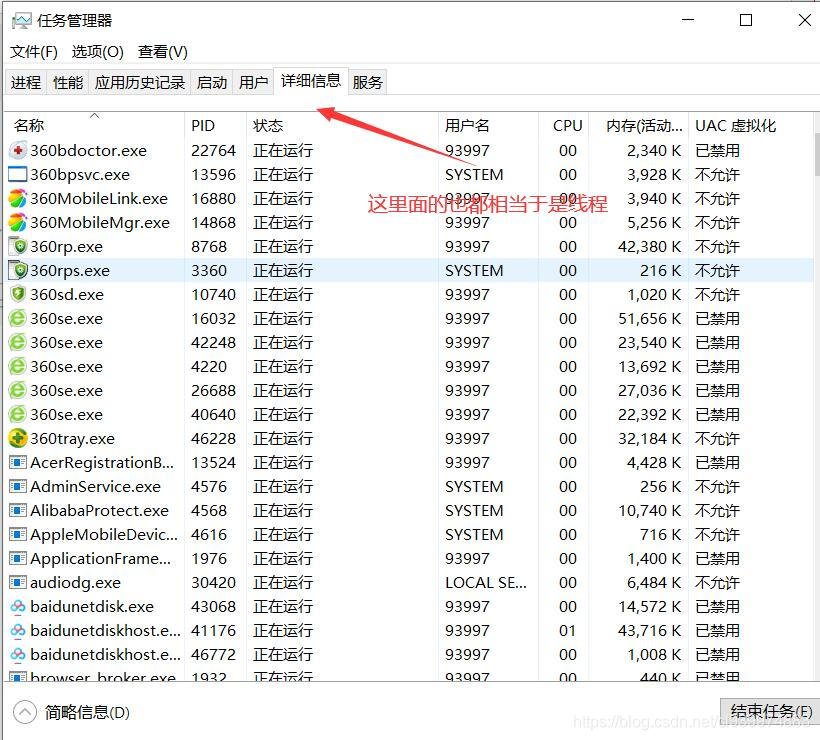This screenshot has height=740, width=820.
Task: Click 正在运行 status for AdminService.exe
Action: 283,486
